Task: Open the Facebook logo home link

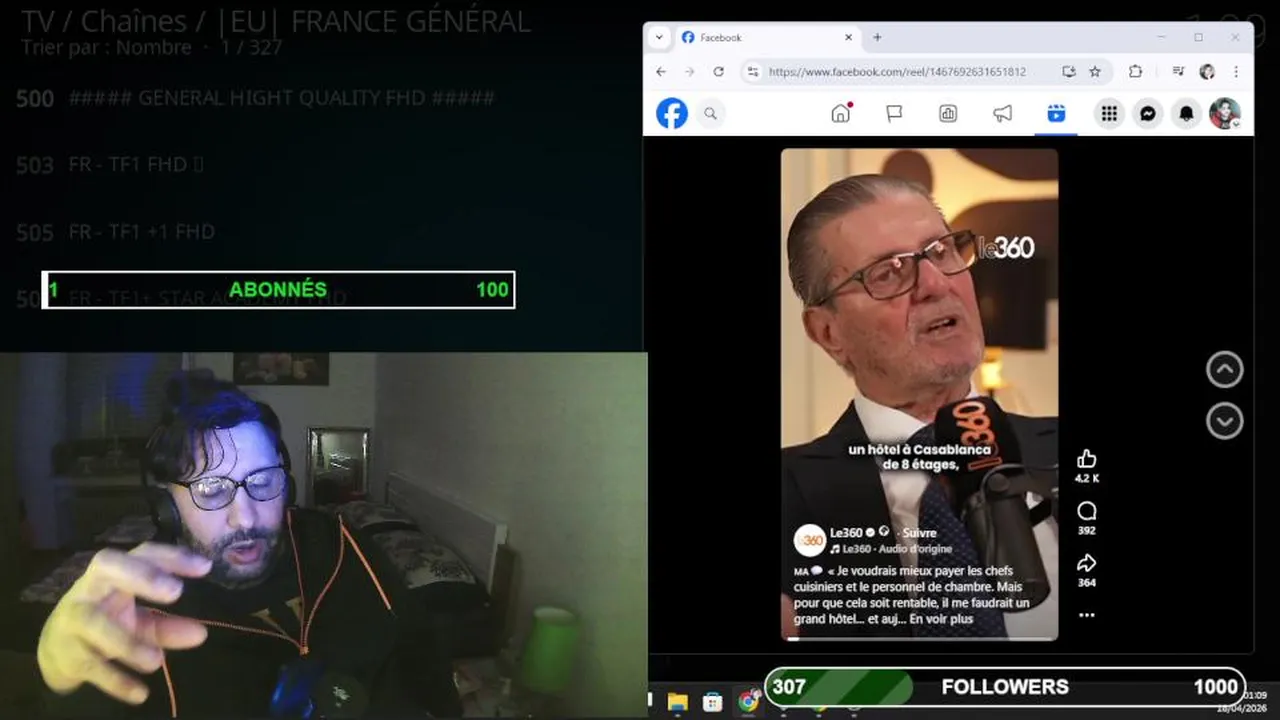Action: pos(672,113)
